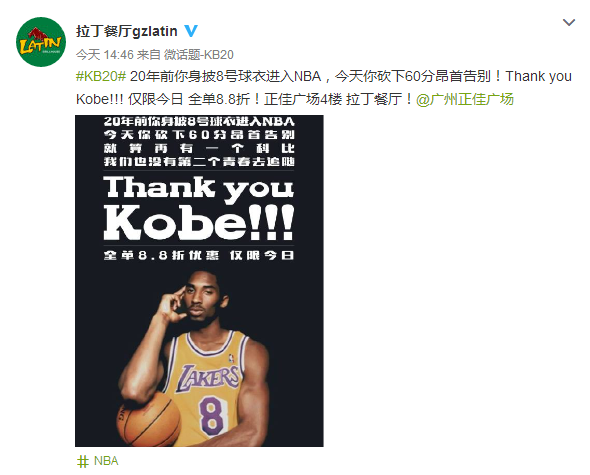Image resolution: width=590 pixels, height=475 pixels.
Task: Click the 微话题-KB20 source link
Action: coord(199,55)
